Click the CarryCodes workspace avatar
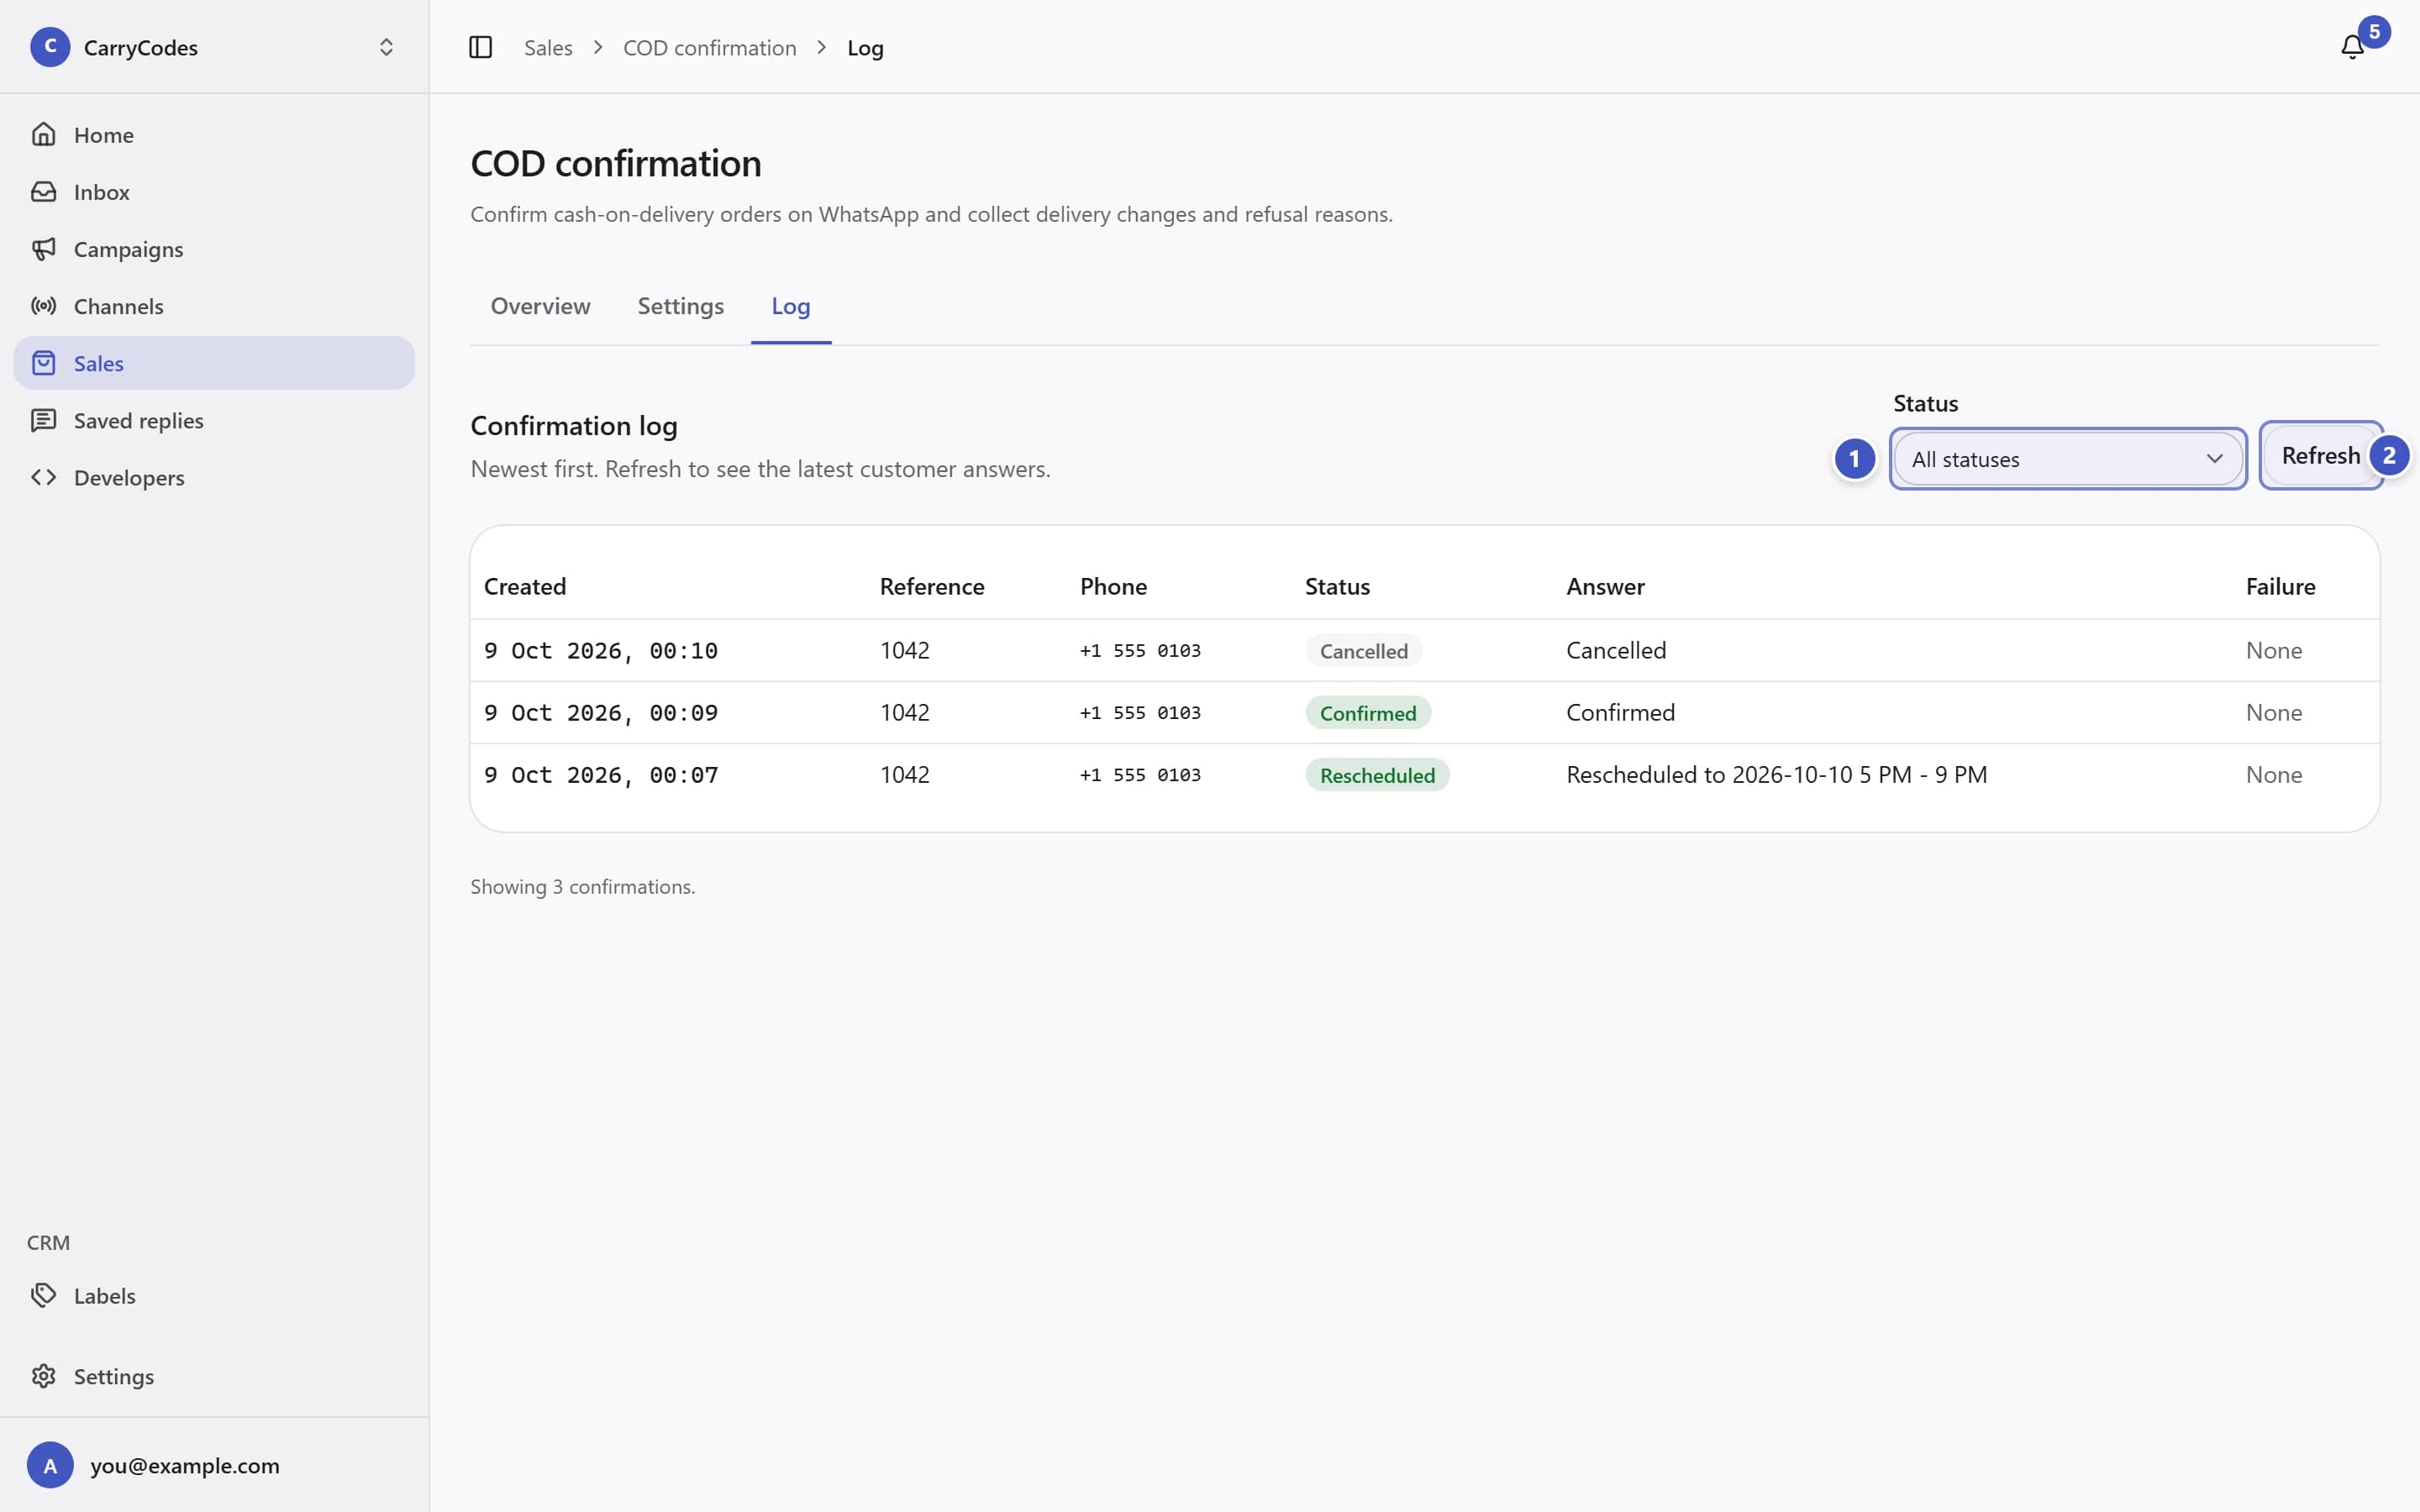This screenshot has width=2420, height=1512. [x=50, y=47]
